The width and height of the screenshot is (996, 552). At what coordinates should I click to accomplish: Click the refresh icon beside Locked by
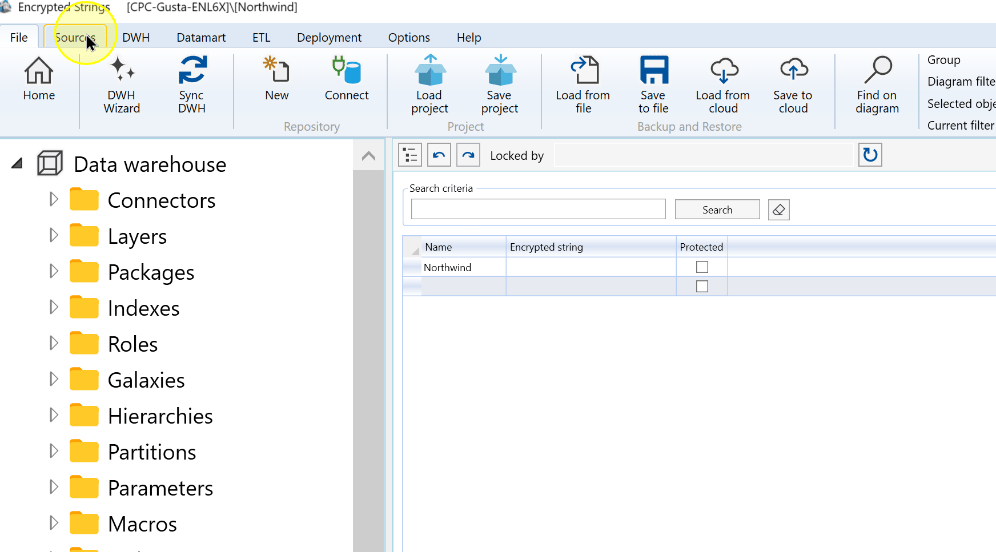(x=870, y=155)
